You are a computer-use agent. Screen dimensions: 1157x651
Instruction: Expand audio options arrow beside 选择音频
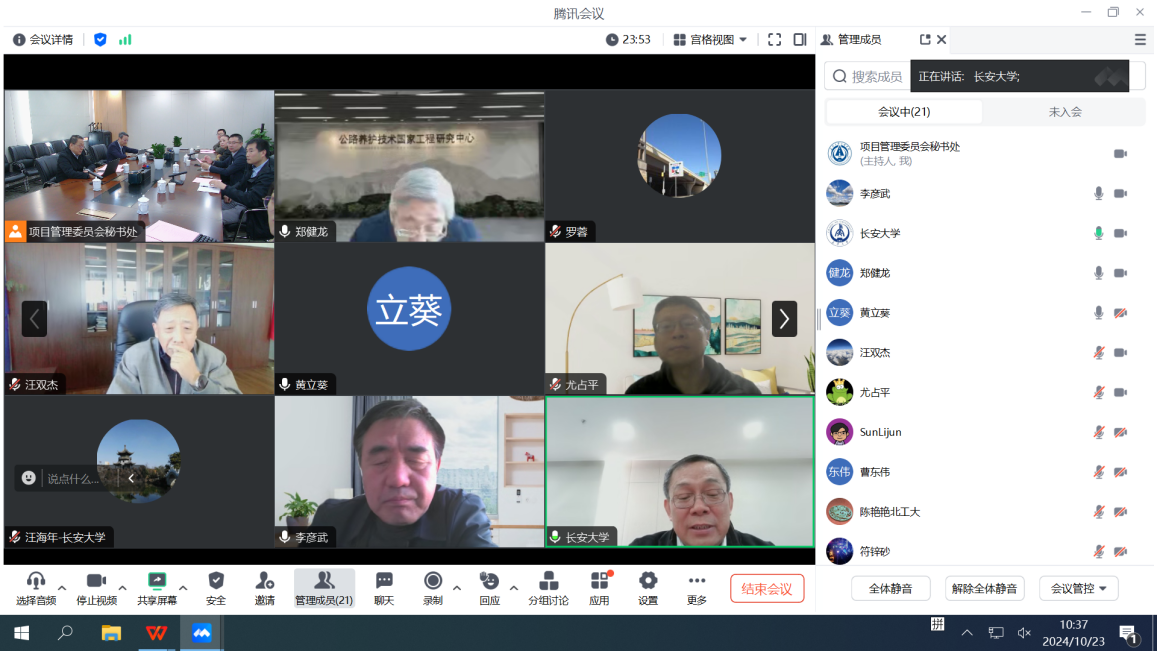click(x=62, y=588)
